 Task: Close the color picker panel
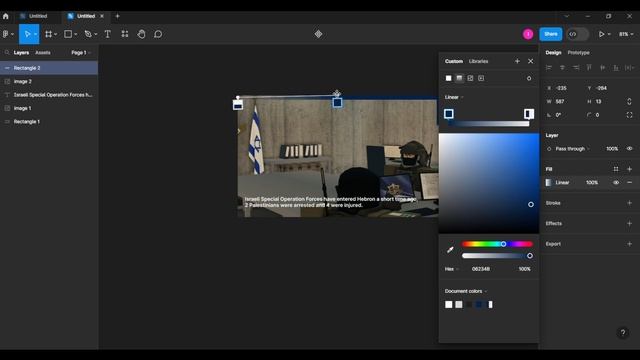click(x=531, y=61)
